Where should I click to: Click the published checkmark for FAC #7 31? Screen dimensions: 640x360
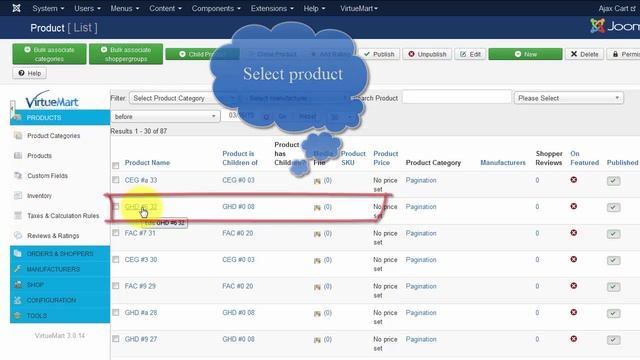pyautogui.click(x=613, y=234)
